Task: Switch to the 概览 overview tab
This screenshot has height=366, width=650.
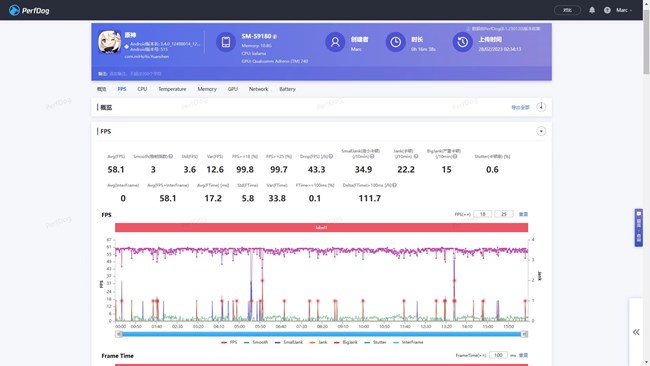Action: (102, 89)
